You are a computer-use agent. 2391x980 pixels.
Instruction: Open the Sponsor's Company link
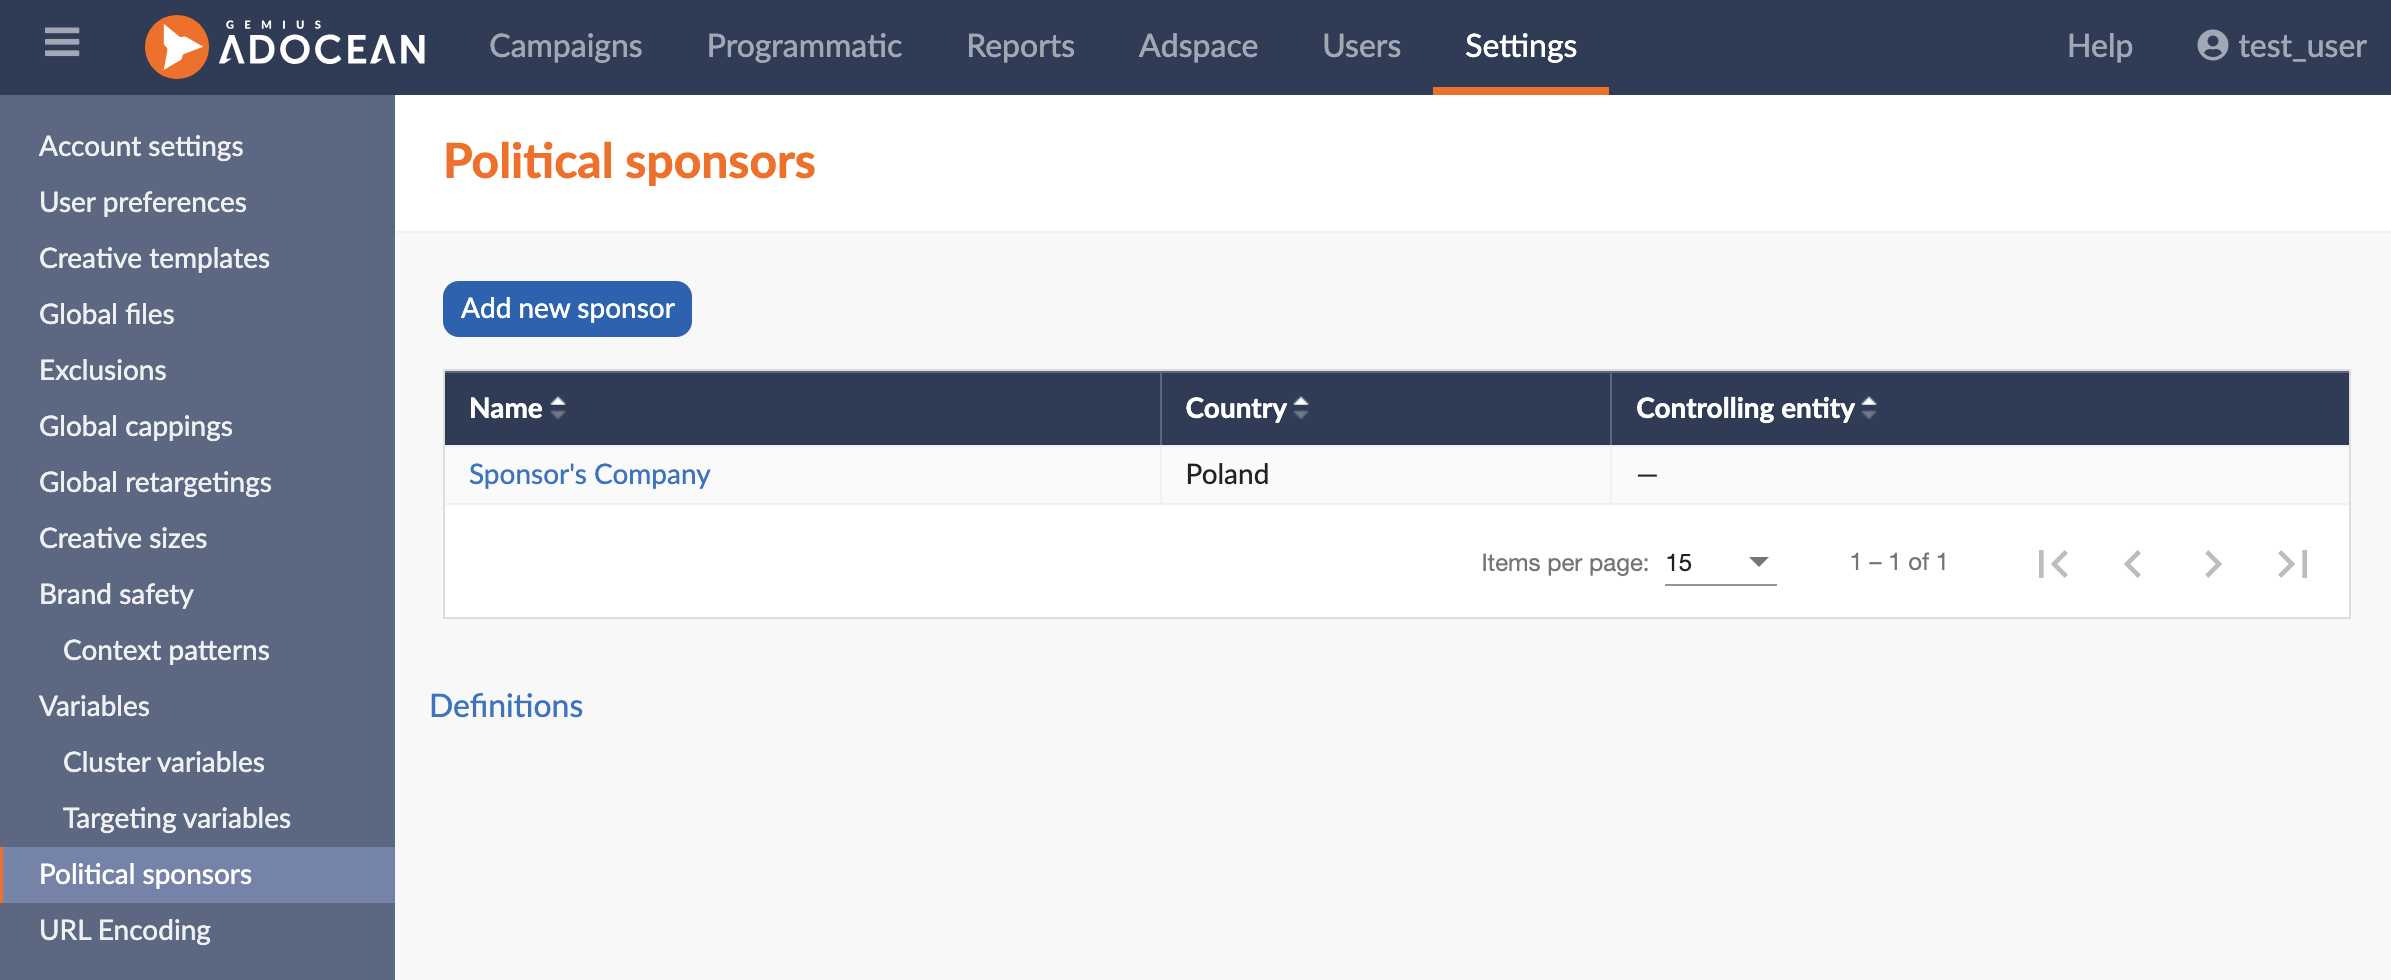tap(589, 474)
